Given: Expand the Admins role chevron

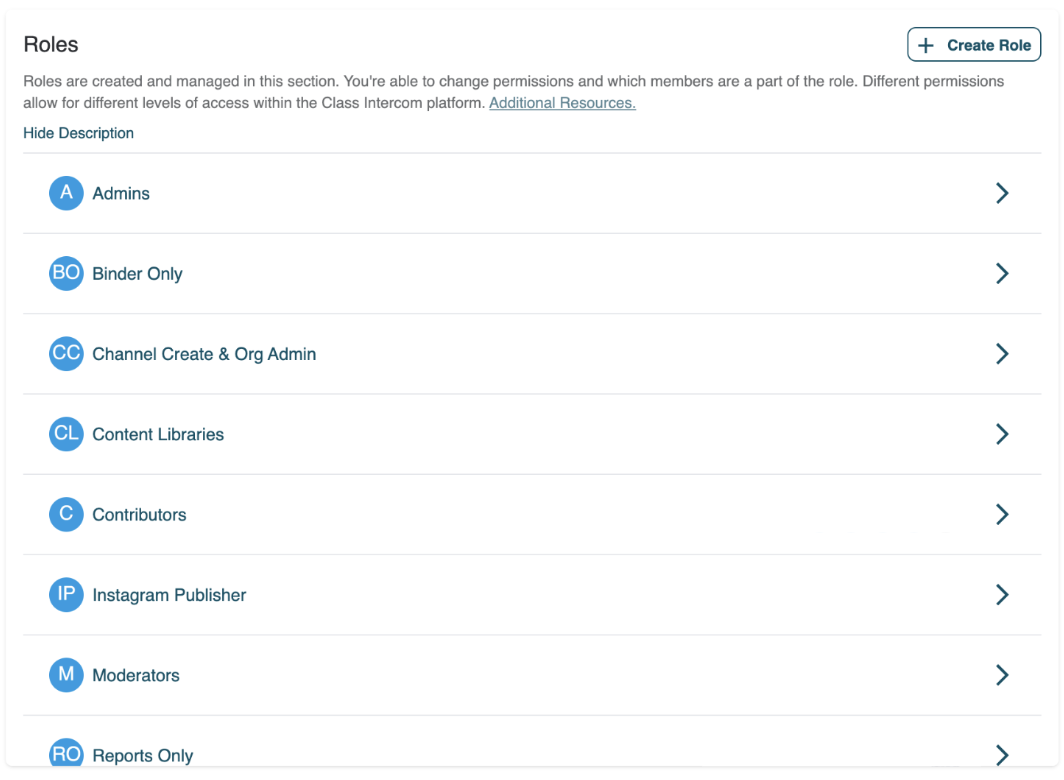Looking at the screenshot, I should [1002, 193].
